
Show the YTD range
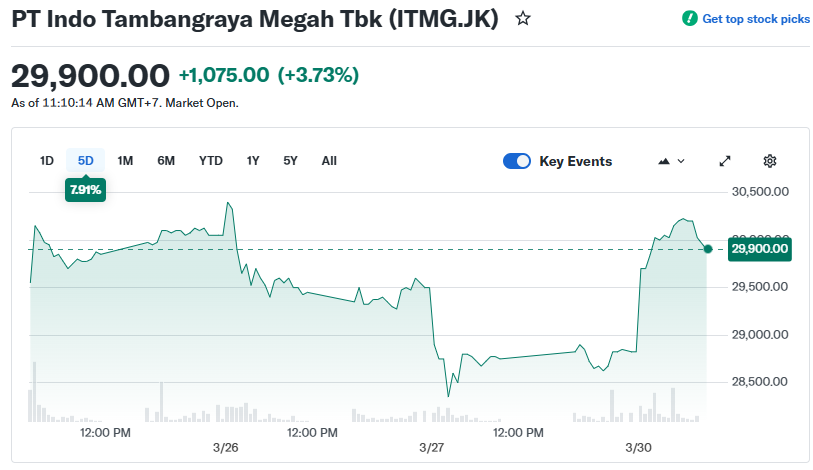coord(211,161)
